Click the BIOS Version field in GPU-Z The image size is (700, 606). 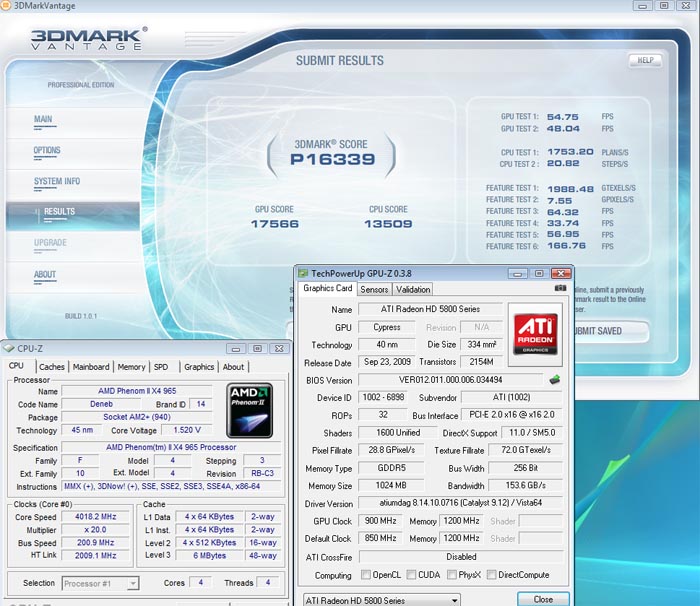pyautogui.click(x=450, y=380)
